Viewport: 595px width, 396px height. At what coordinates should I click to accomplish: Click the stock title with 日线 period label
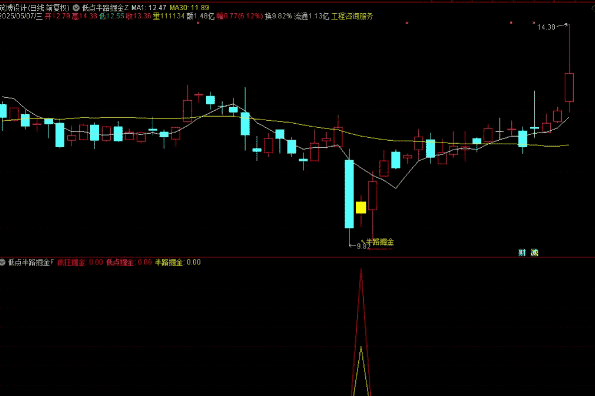point(34,8)
